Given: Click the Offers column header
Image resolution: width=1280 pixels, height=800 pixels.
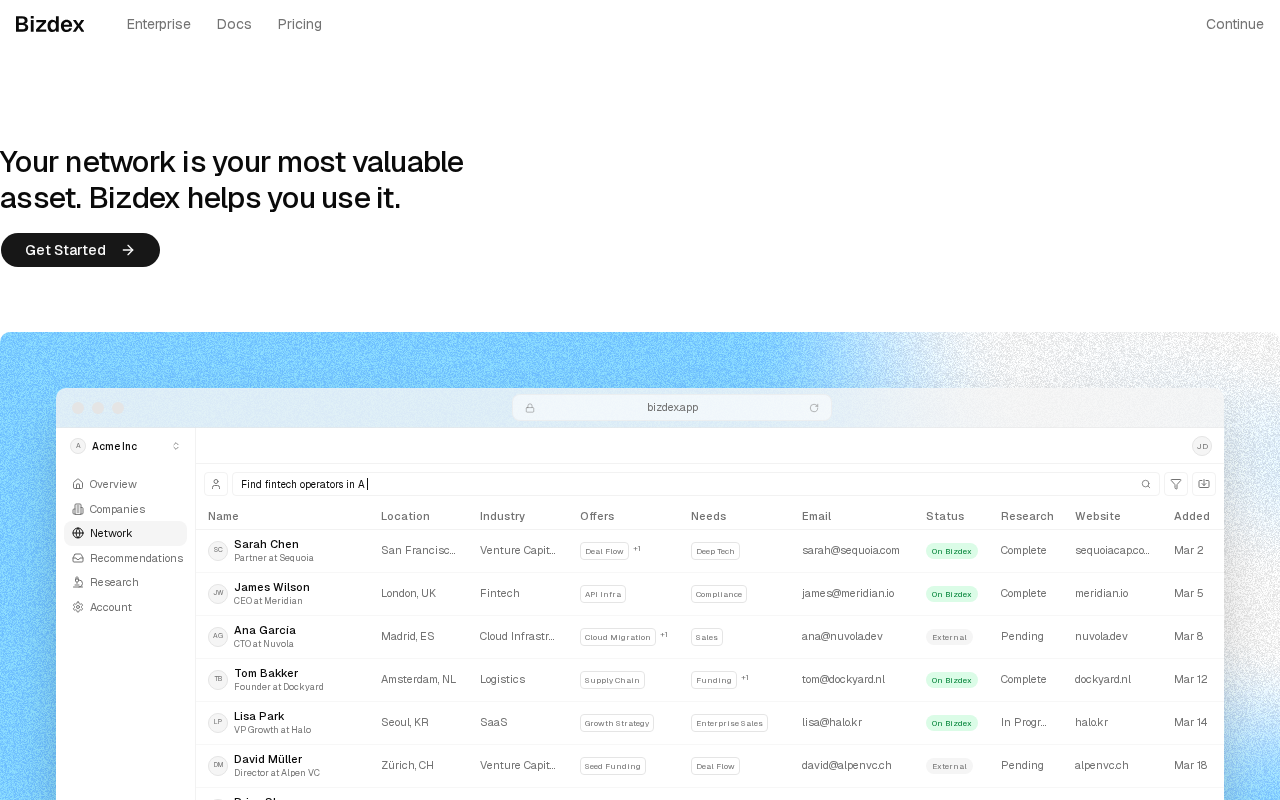Looking at the screenshot, I should tap(597, 516).
